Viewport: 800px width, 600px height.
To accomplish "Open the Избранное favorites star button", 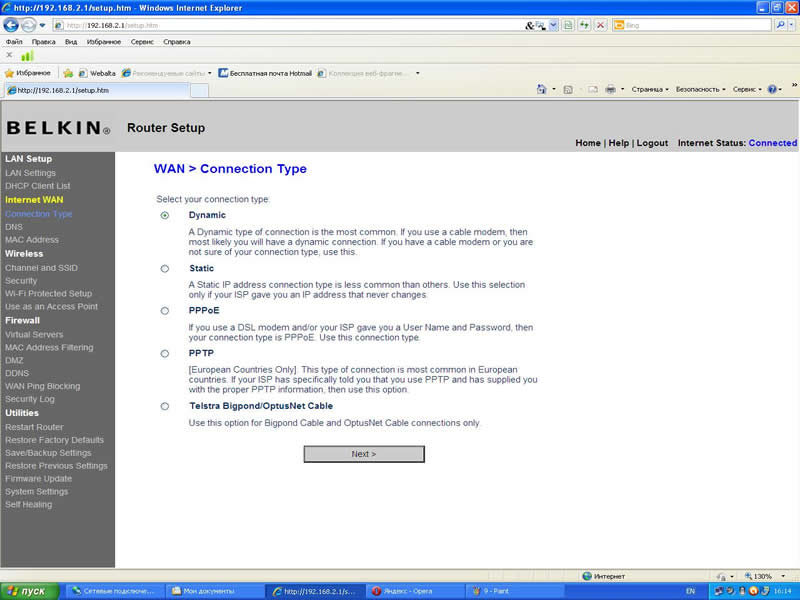I will [28, 73].
